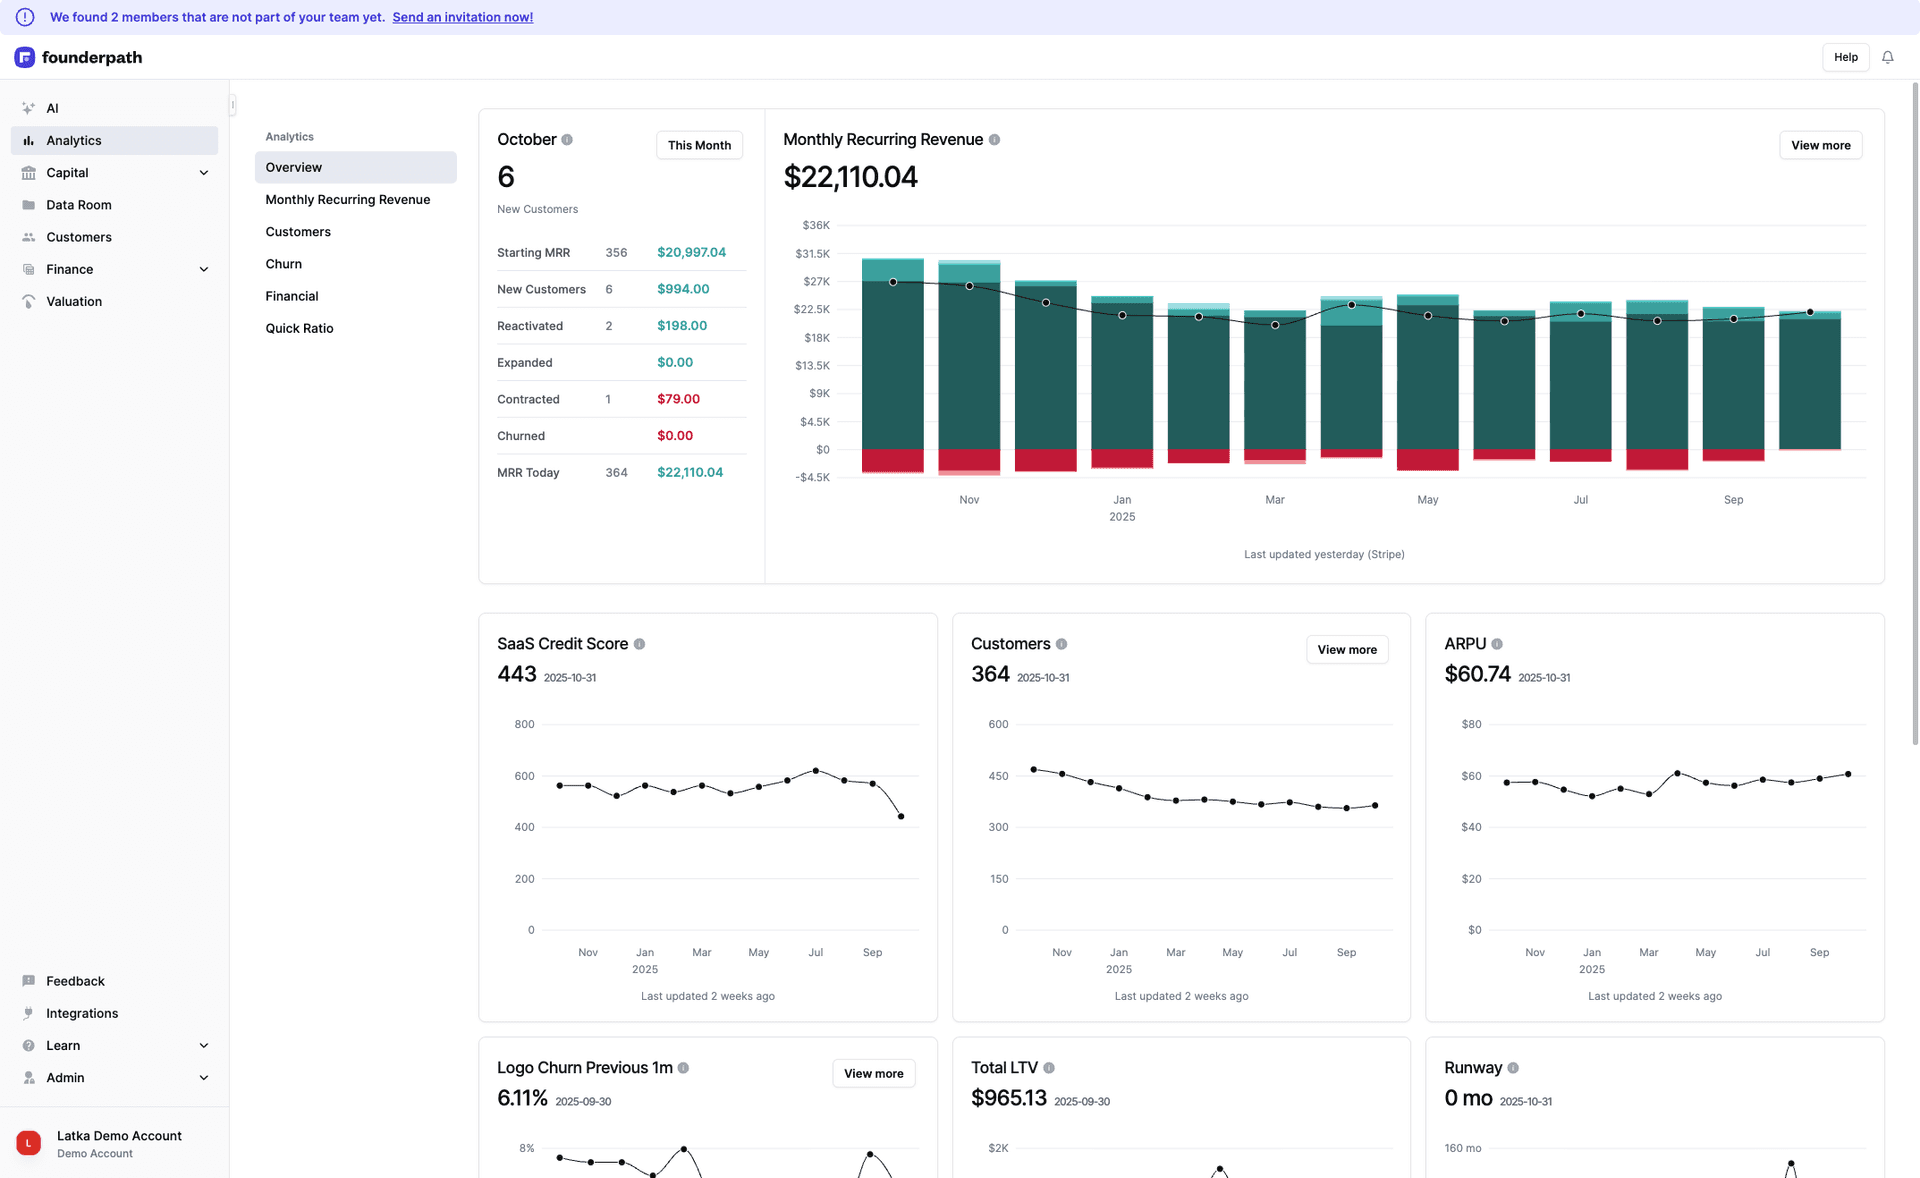Click the founderpath logo

(77, 57)
